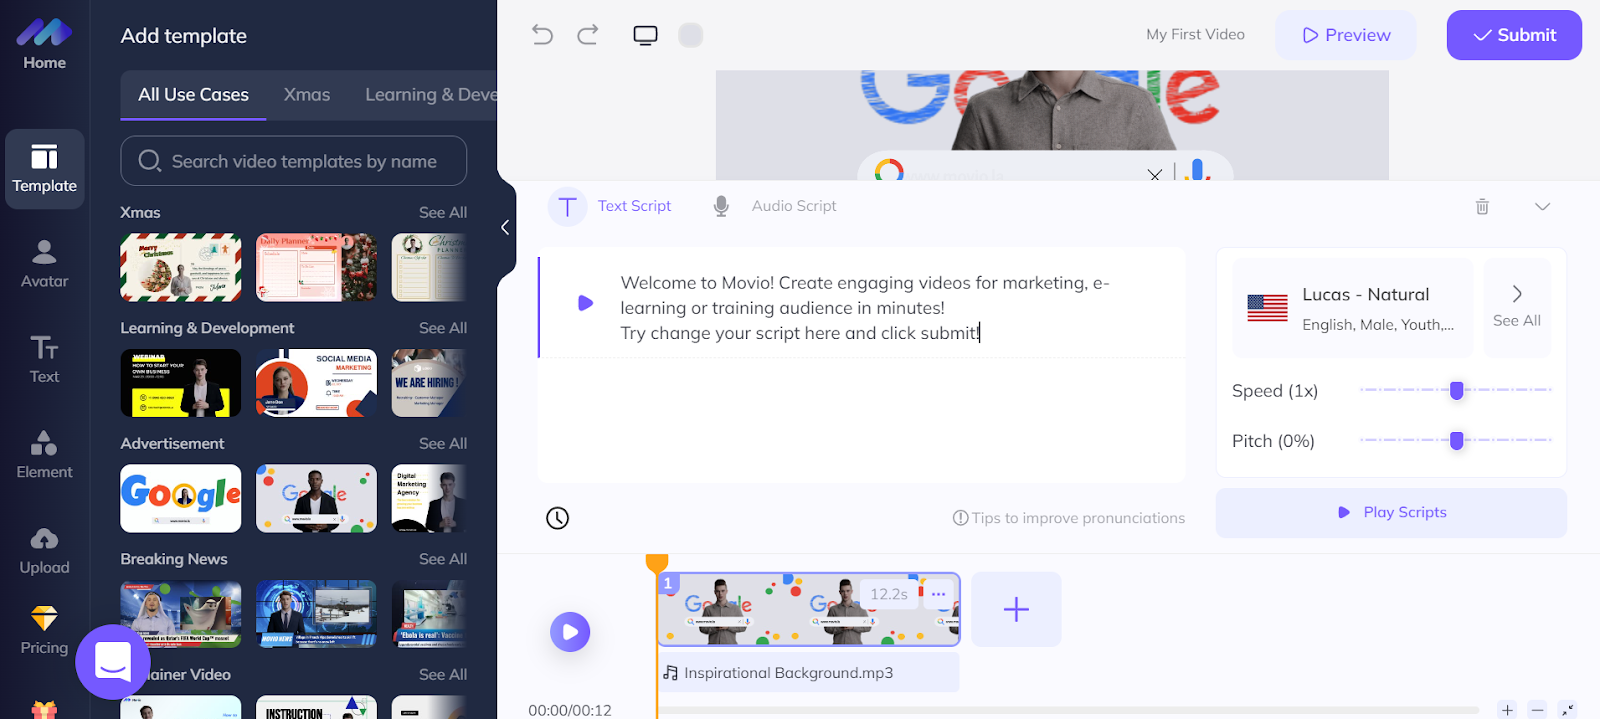Adjust the Pitch slider handle
The image size is (1600, 719).
point(1457,440)
